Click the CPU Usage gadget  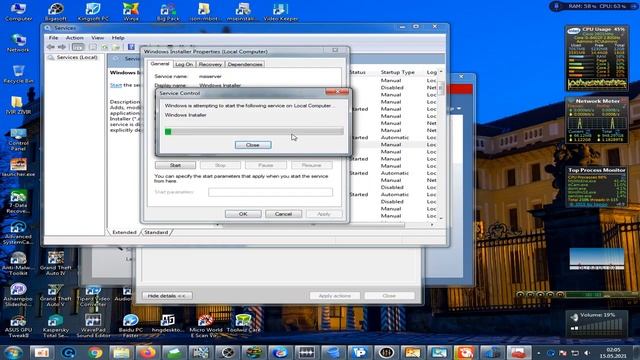point(596,58)
